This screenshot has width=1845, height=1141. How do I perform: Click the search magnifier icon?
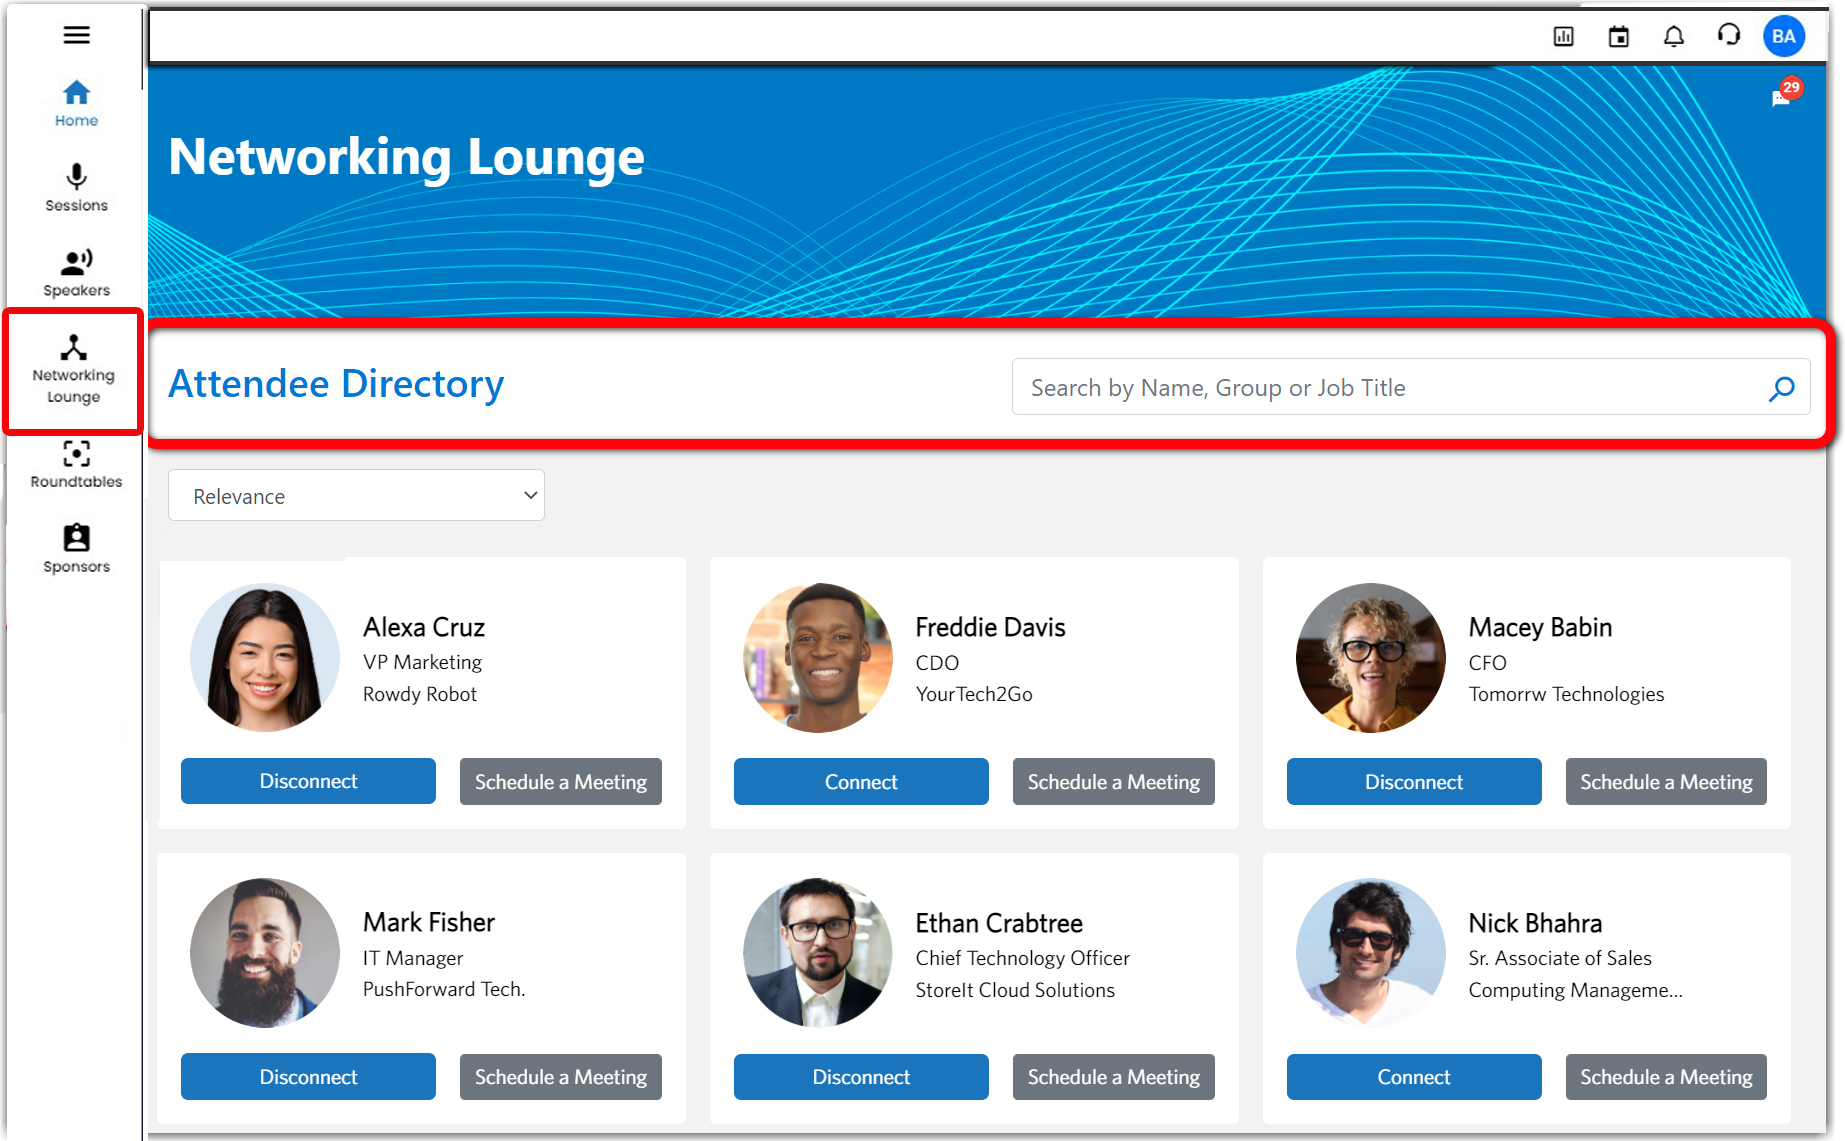point(1781,388)
